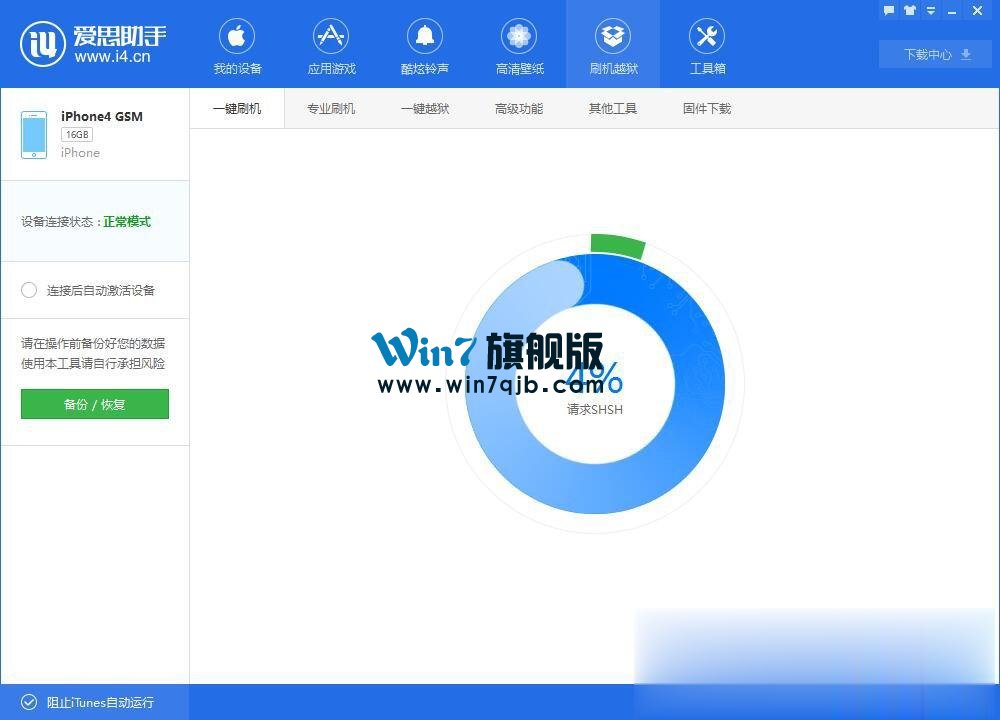Screen dimensions: 1000x720
Task: Close the 爱思助手 window
Action: (x=977, y=10)
